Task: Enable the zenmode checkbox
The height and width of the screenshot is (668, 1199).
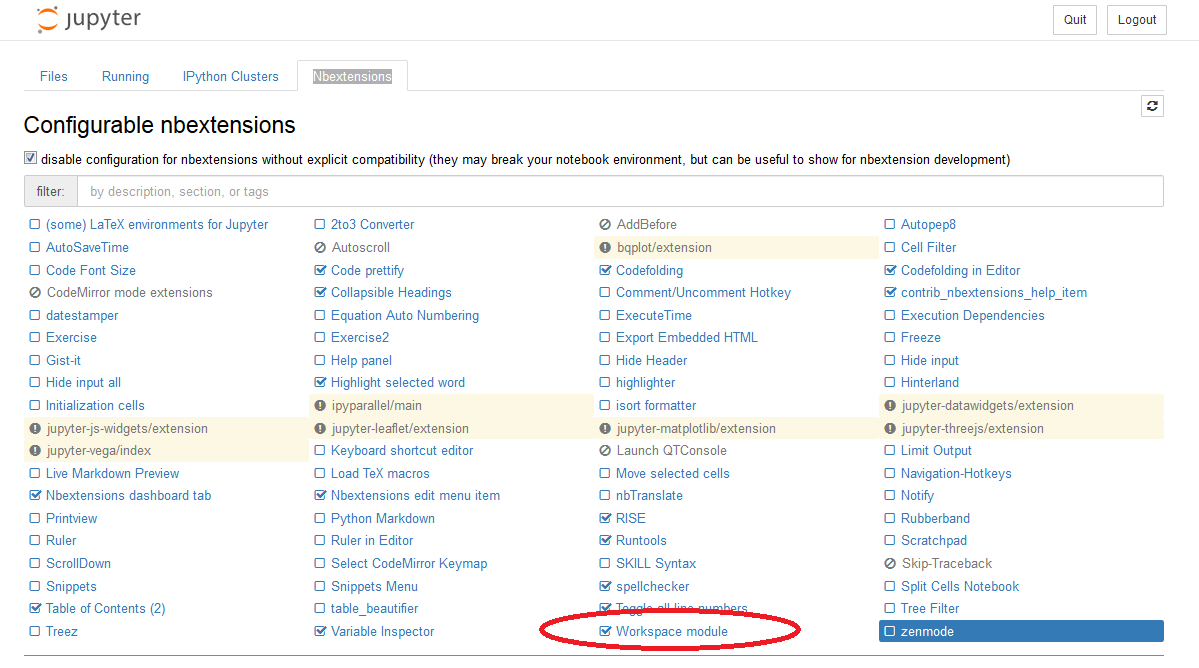Action: click(889, 631)
